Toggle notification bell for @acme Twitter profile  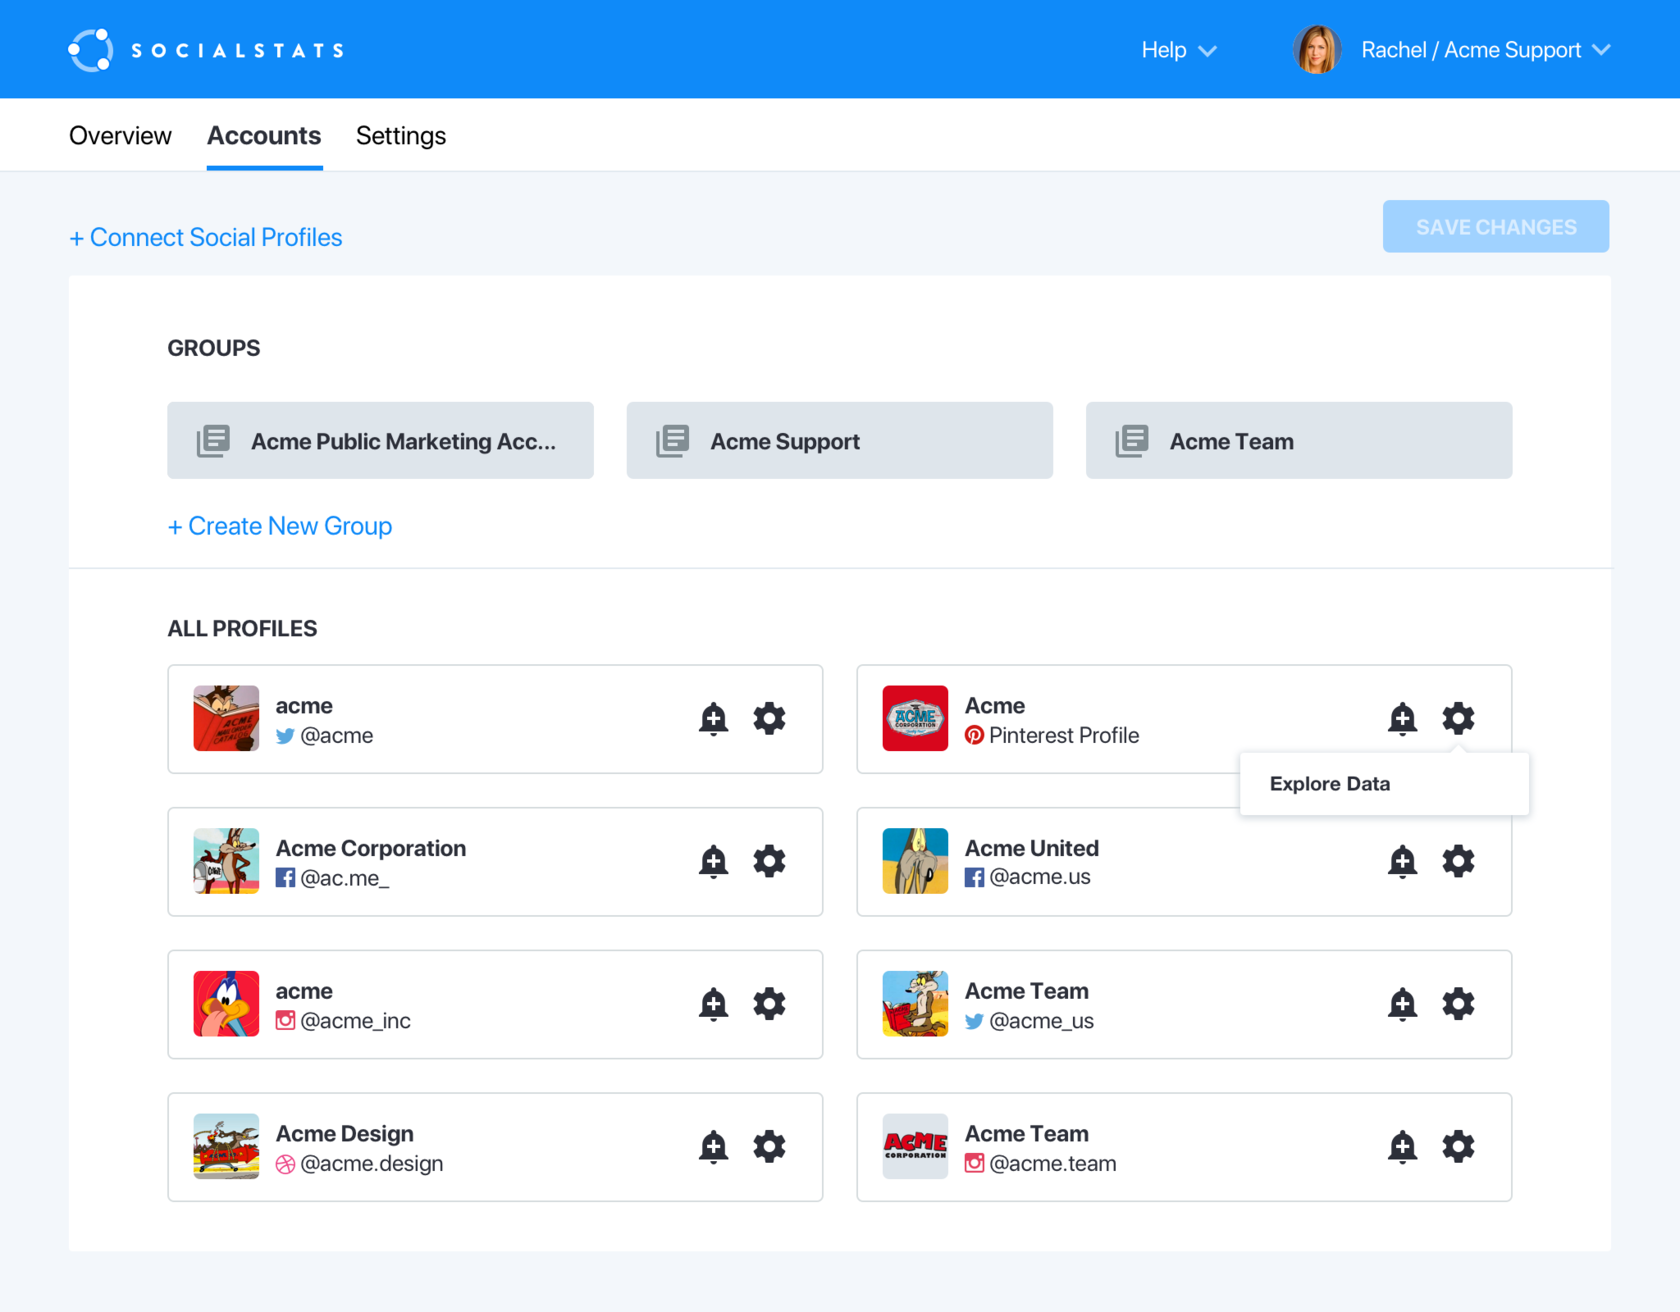[713, 718]
